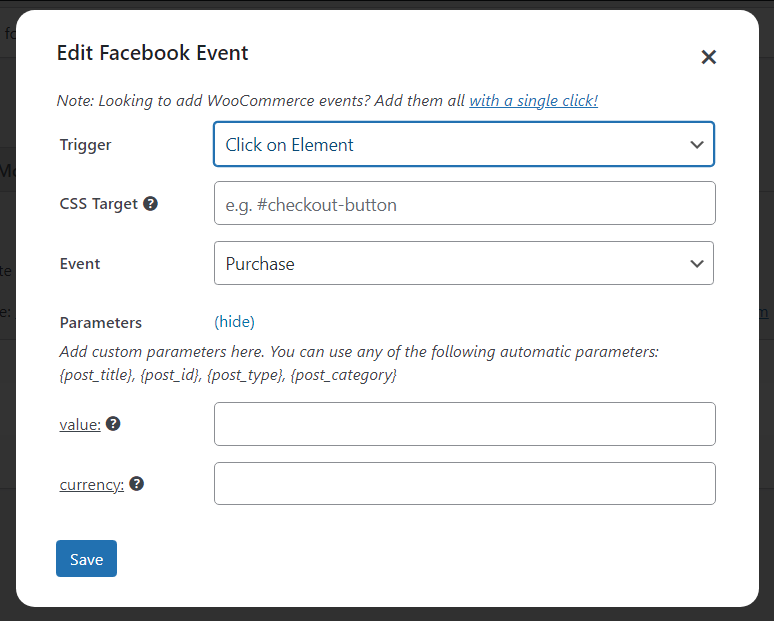Follow the 'with a single click!' link

[x=533, y=100]
